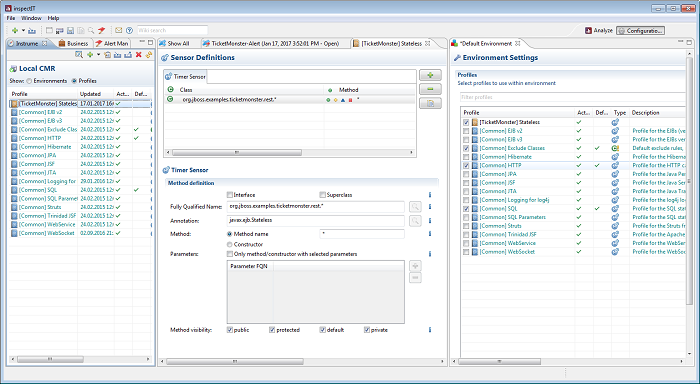
Task: Open the dropdown arrow beside main toolbar plus
Action: 23,30
